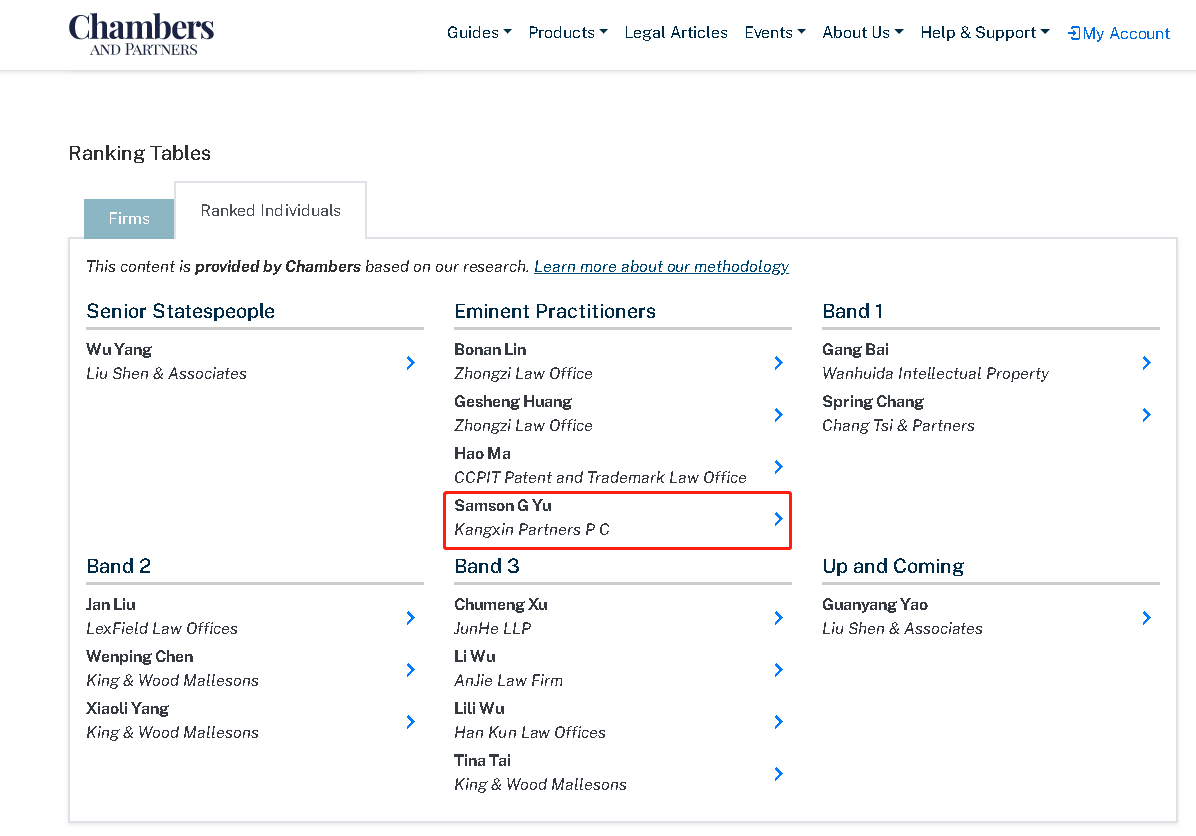Open chevron arrow for Bonan Lin

pos(778,363)
